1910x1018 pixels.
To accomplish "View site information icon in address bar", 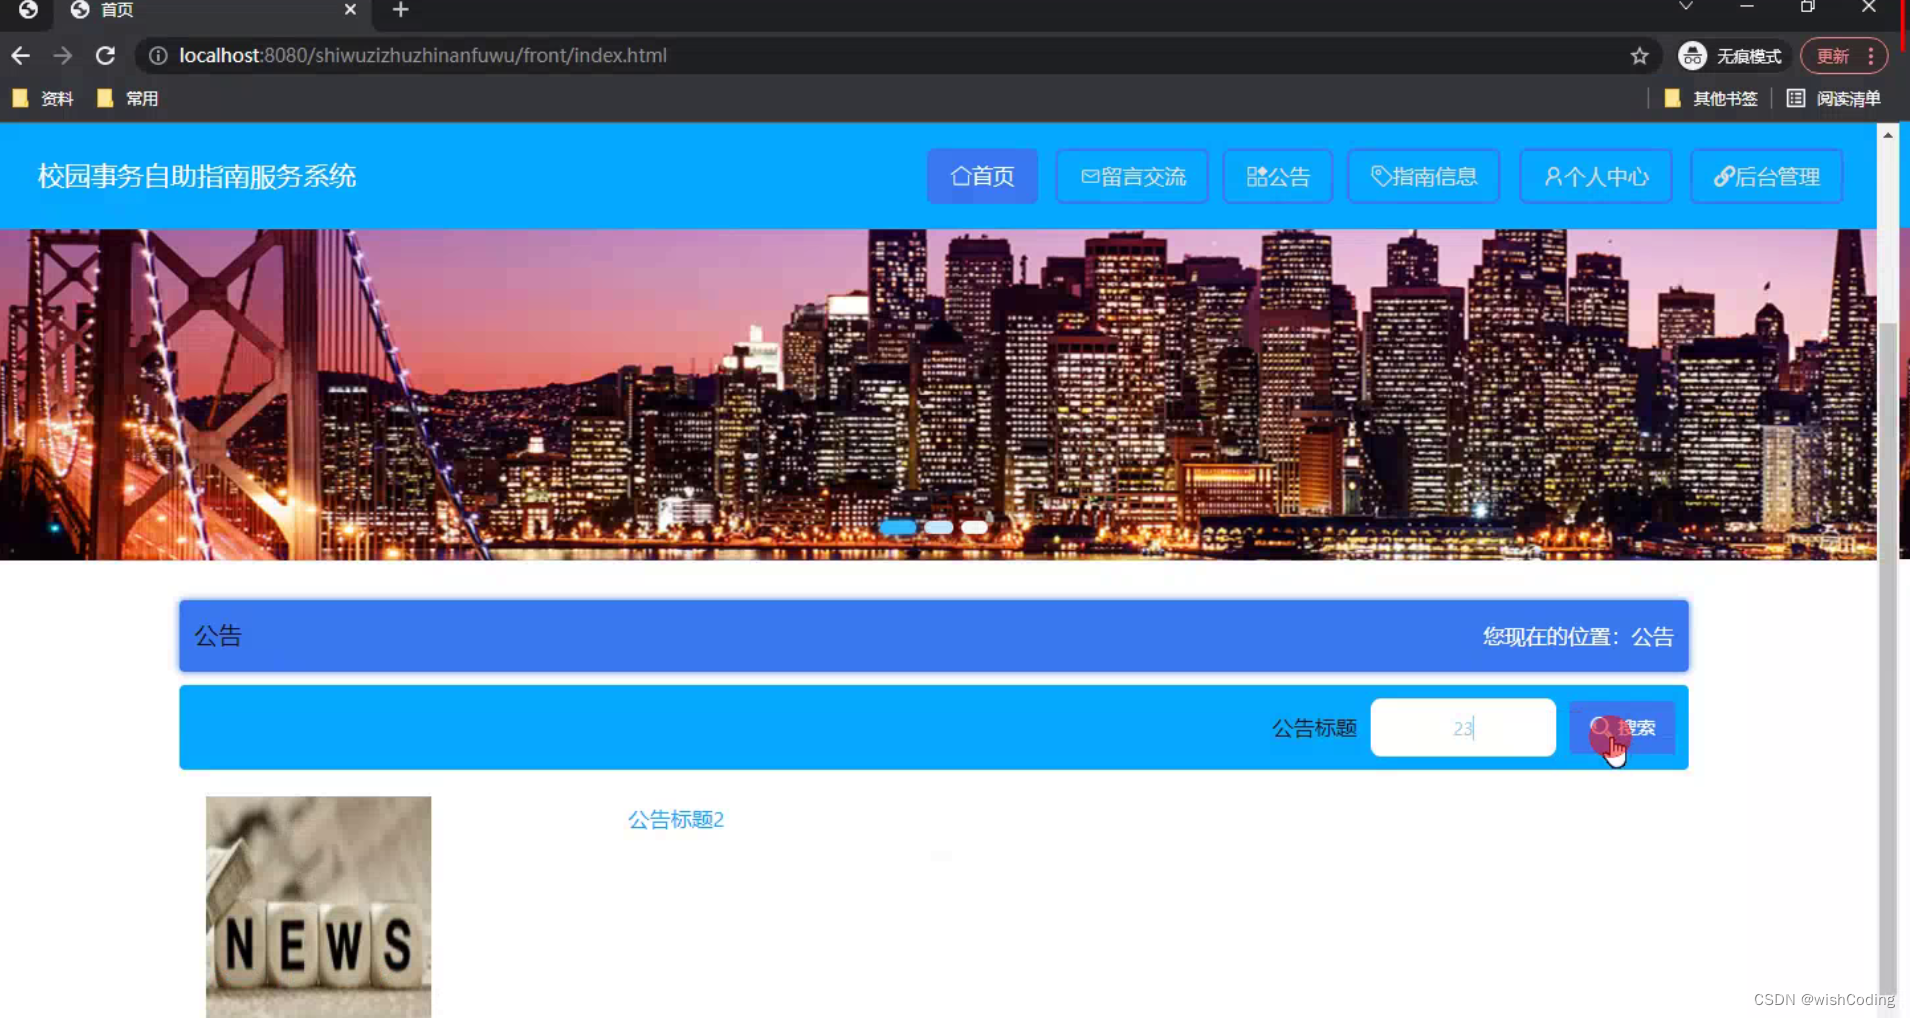I will click(x=158, y=56).
